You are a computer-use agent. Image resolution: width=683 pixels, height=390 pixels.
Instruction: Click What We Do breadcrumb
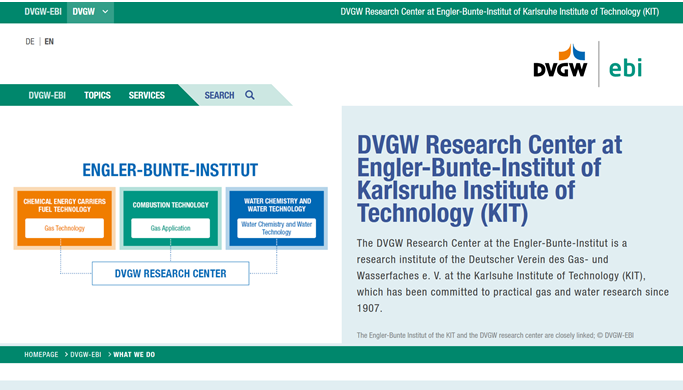click(x=134, y=355)
